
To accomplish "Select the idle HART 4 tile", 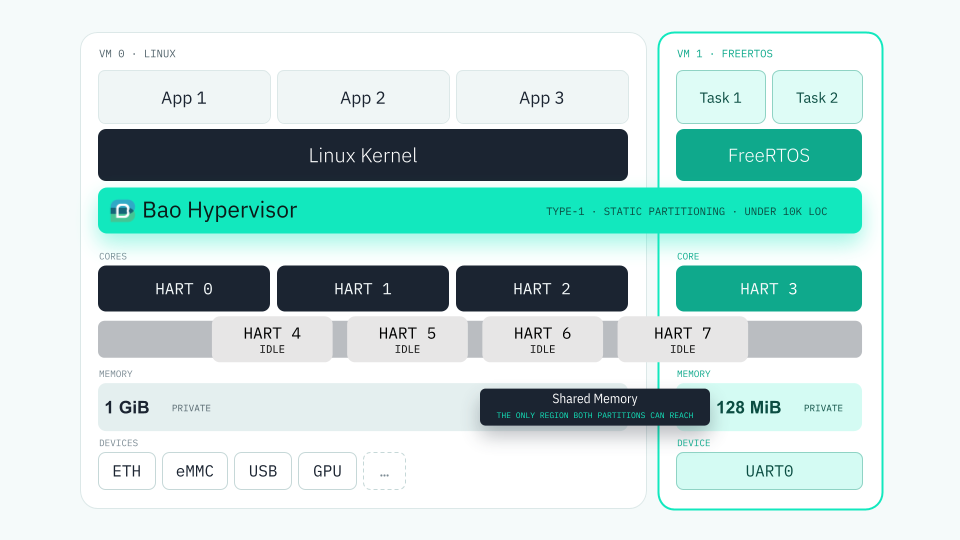I will point(272,339).
